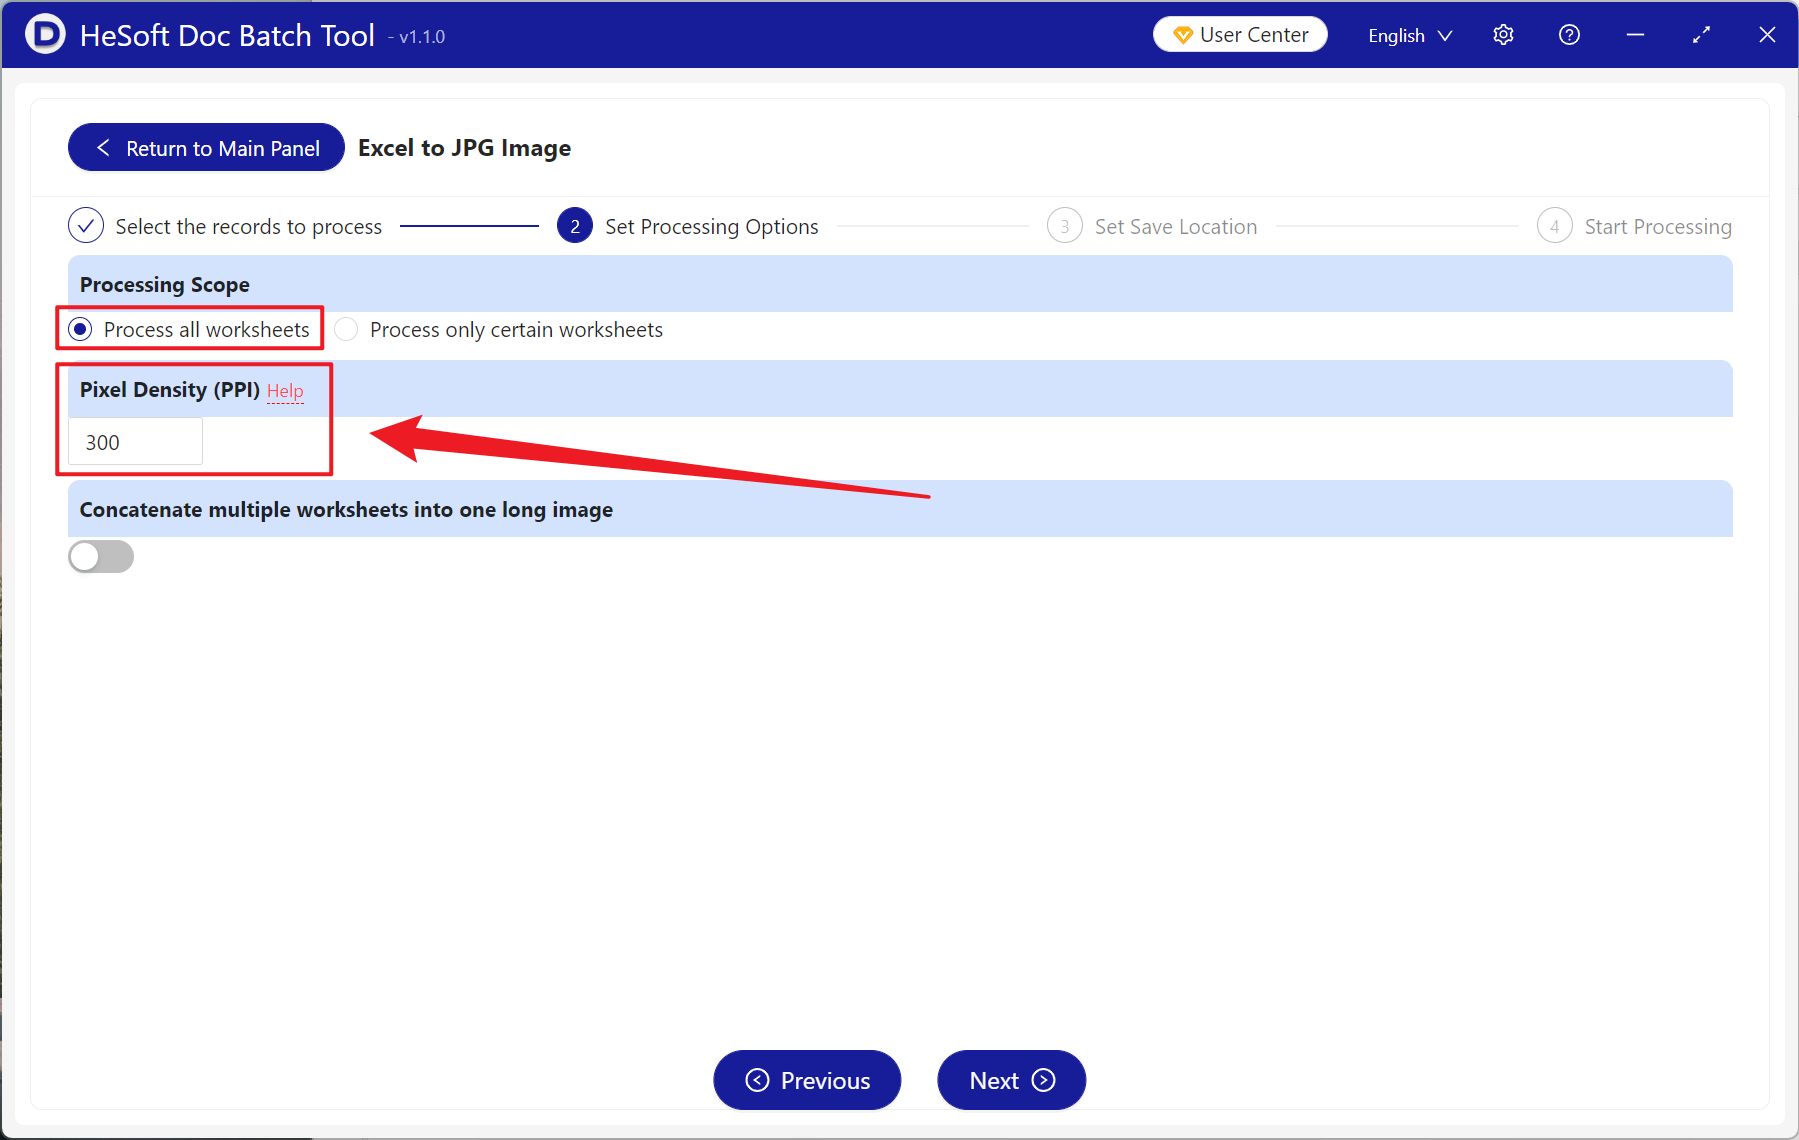Click the step 3 Set Save Location
The height and width of the screenshot is (1140, 1799).
[1152, 226]
